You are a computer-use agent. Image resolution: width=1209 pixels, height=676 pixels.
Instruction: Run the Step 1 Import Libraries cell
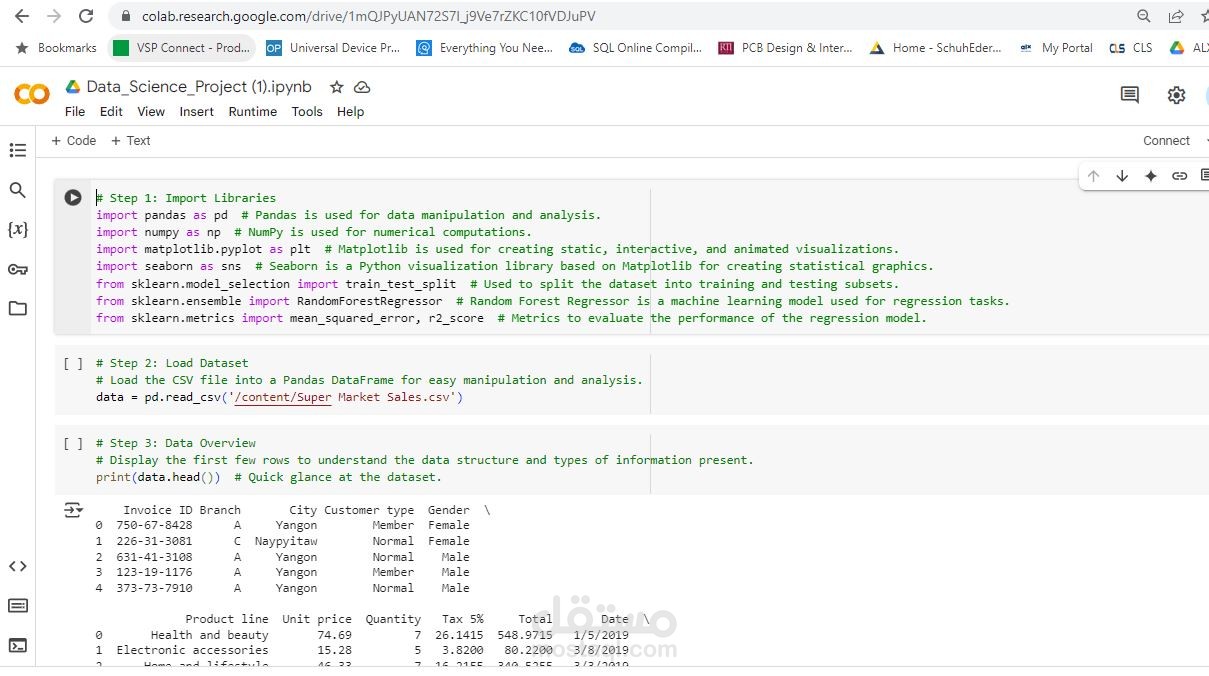pyautogui.click(x=73, y=198)
